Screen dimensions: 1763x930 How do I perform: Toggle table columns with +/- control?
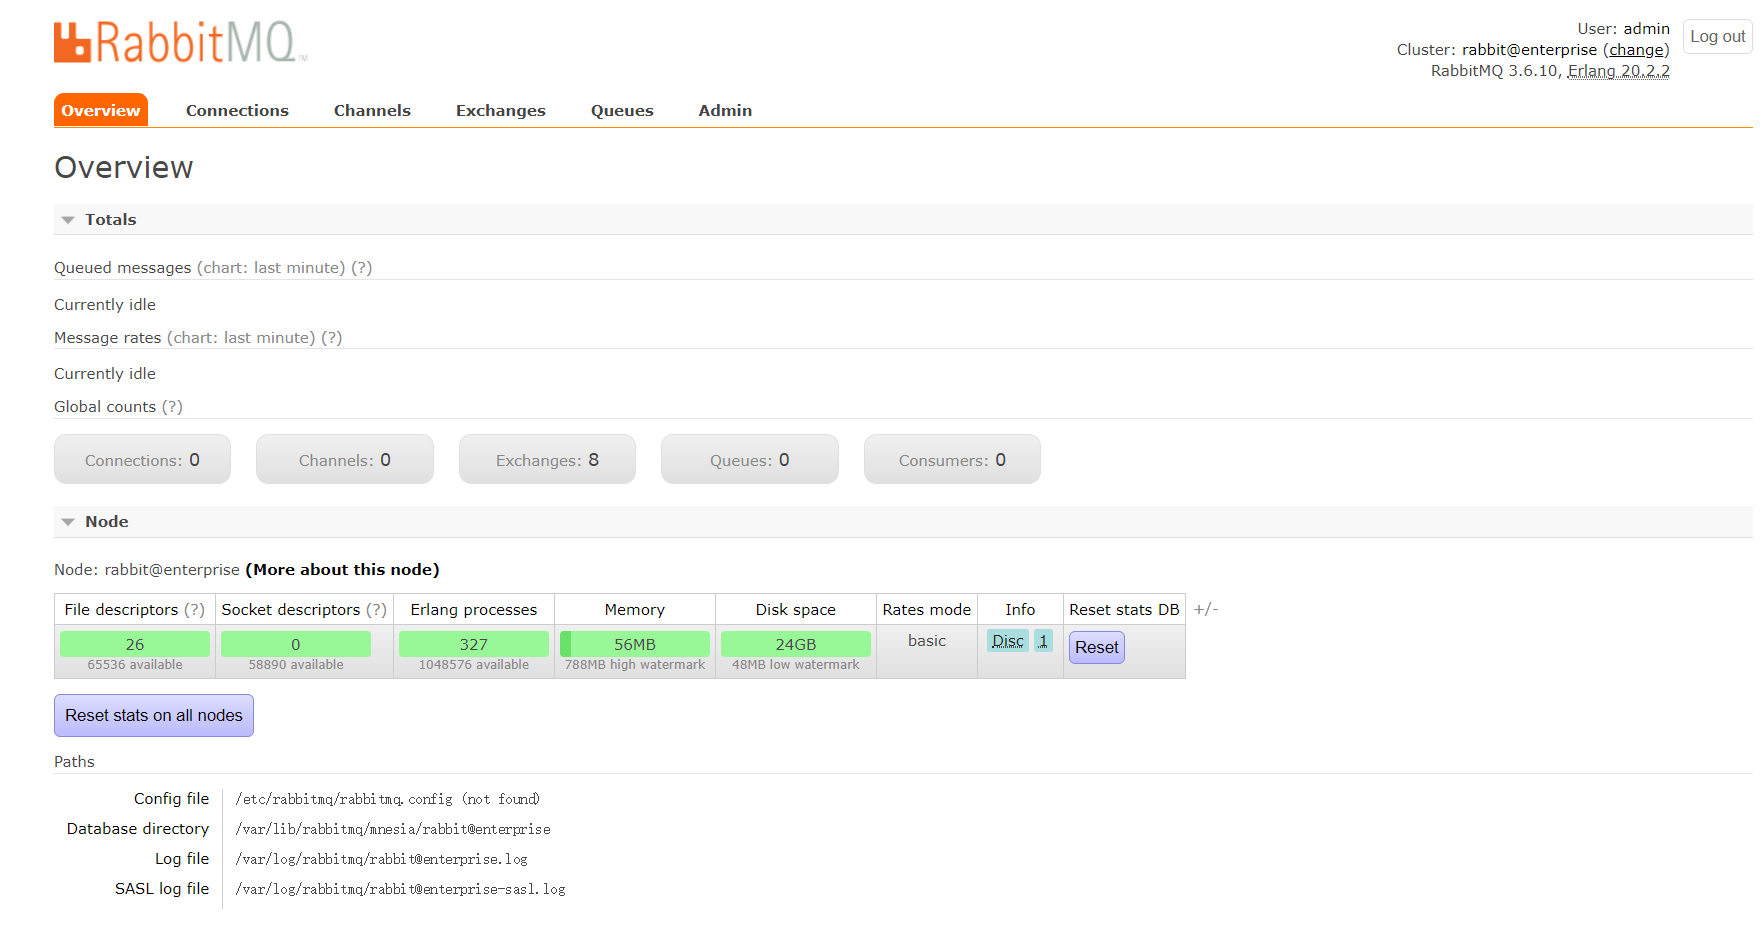1206,609
